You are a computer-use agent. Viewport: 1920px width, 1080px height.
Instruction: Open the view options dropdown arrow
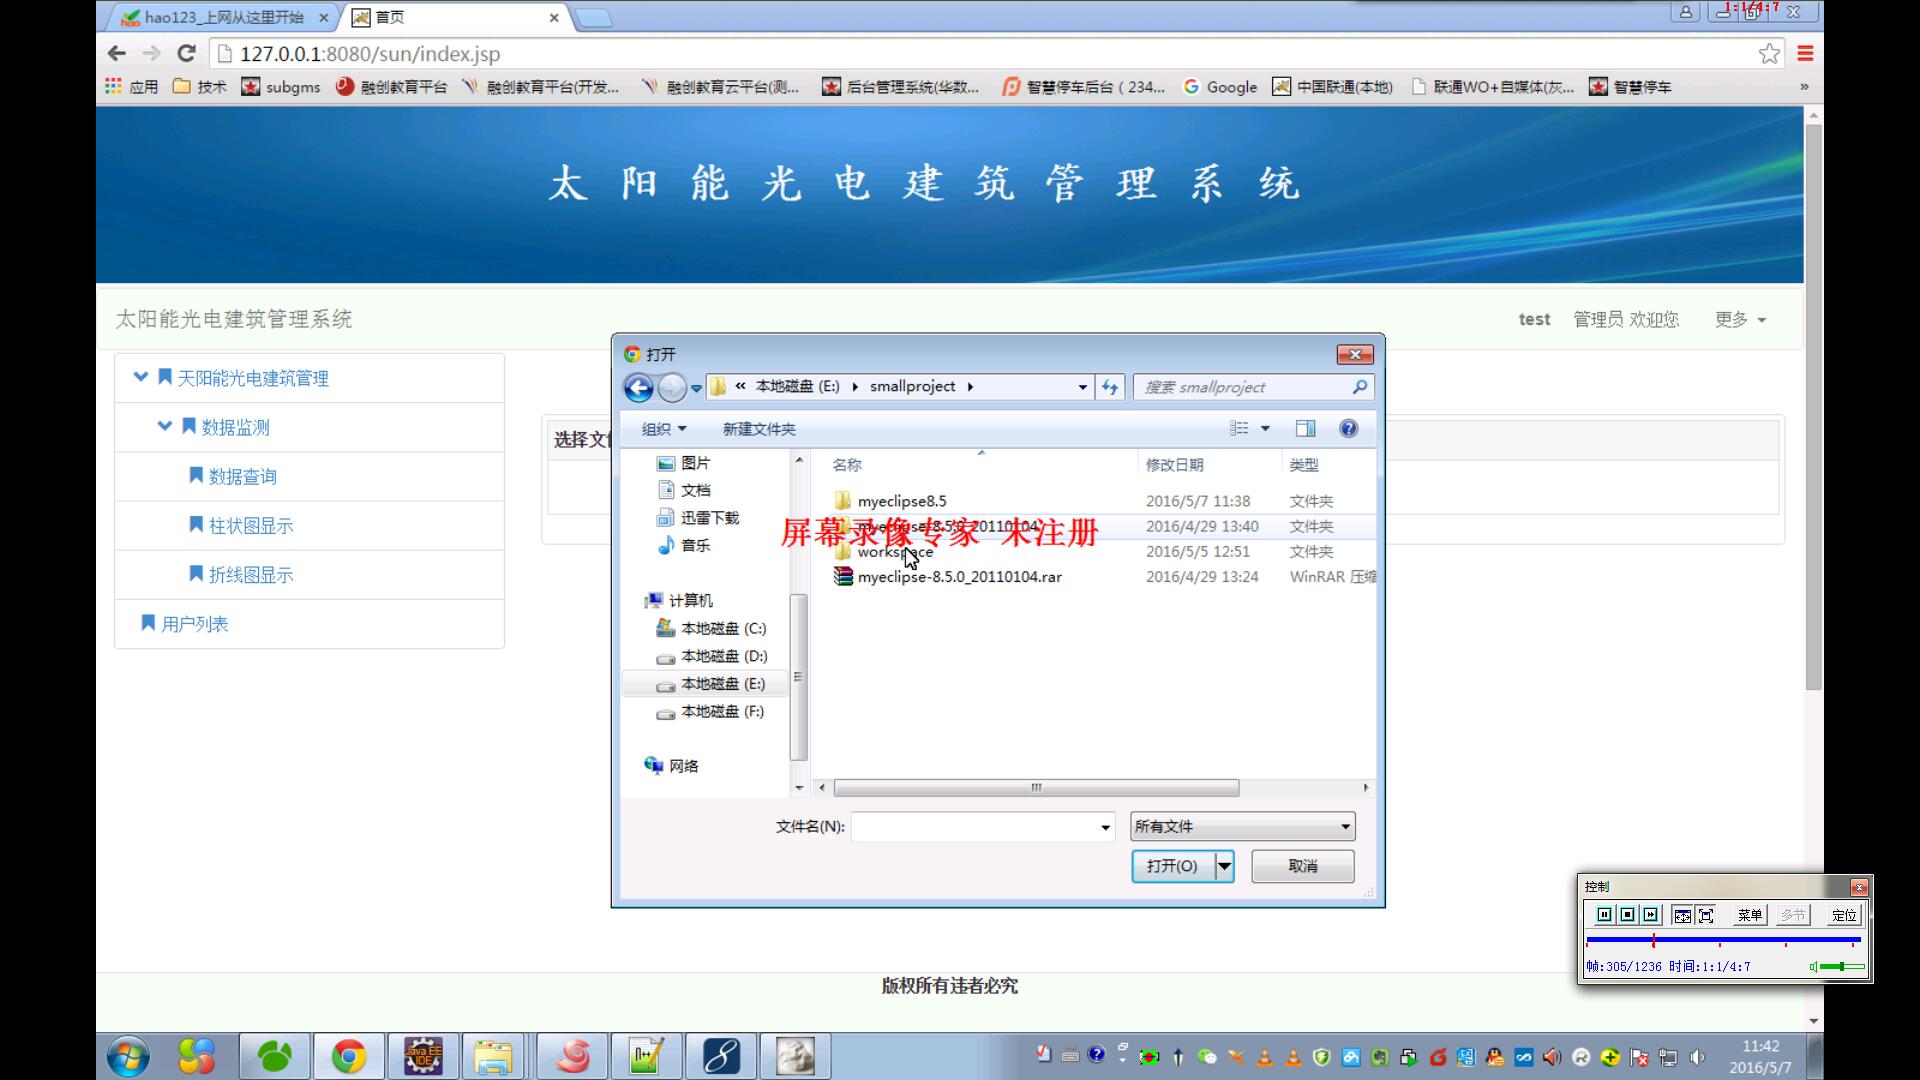click(x=1265, y=429)
